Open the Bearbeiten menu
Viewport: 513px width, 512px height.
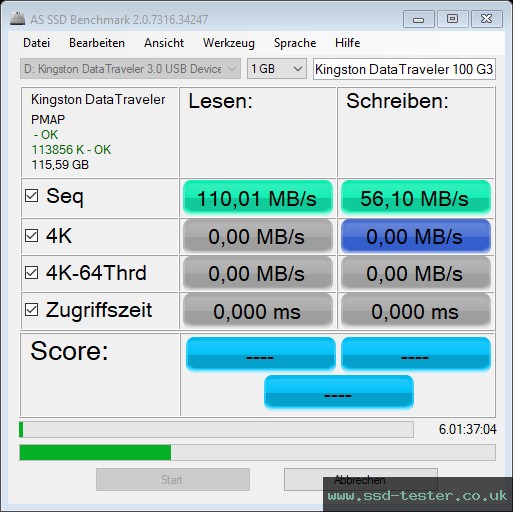pos(97,43)
